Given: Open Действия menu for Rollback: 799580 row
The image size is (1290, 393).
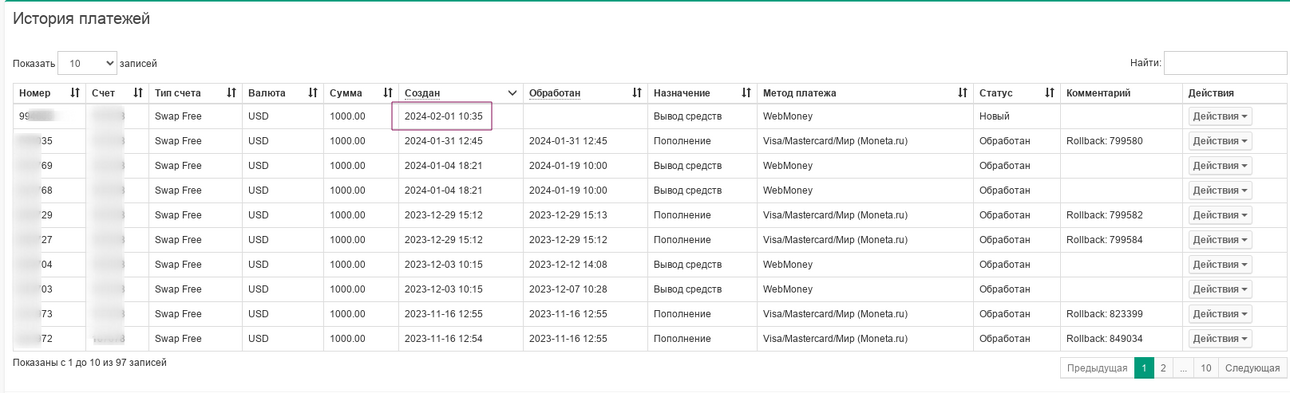Looking at the screenshot, I should coord(1220,141).
